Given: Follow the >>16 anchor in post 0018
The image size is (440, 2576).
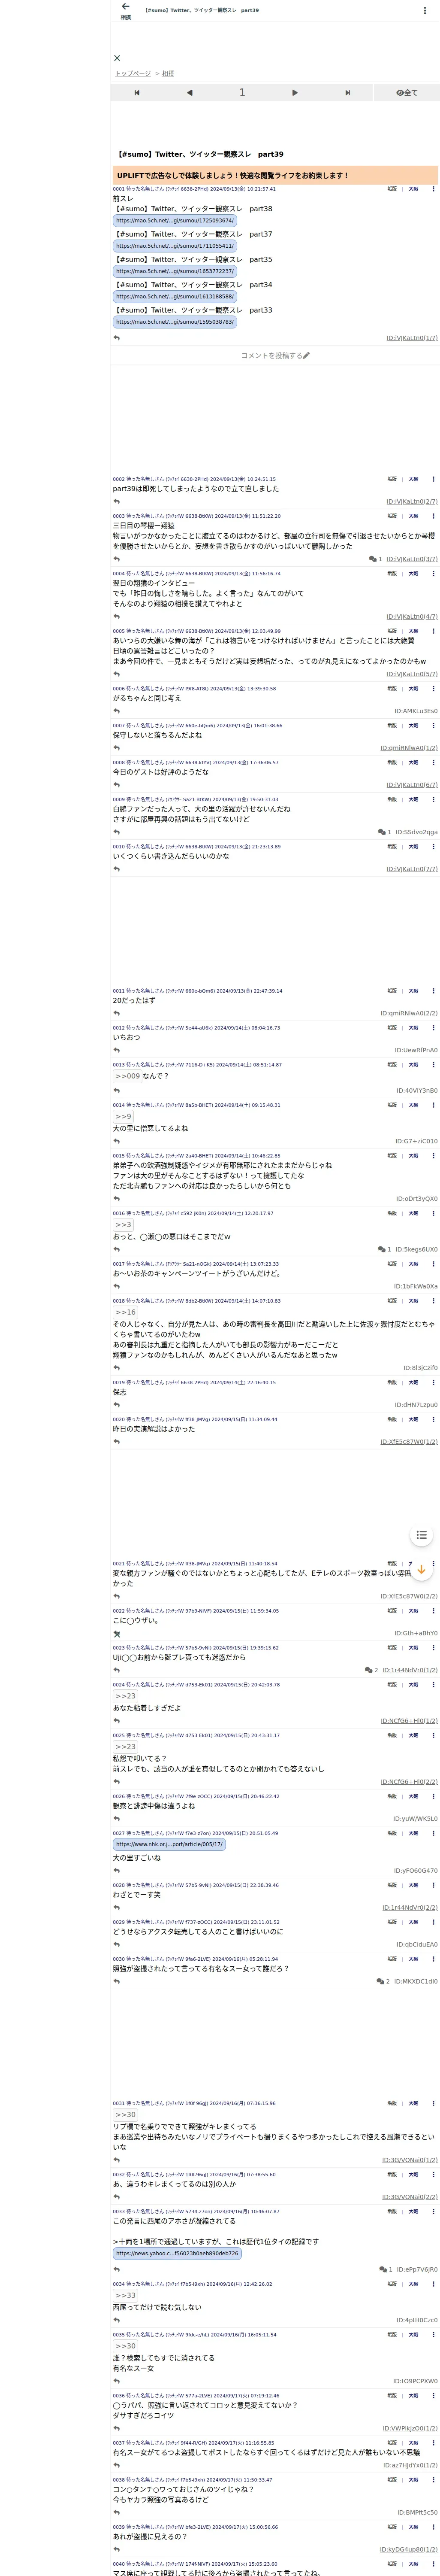Looking at the screenshot, I should (x=125, y=1312).
